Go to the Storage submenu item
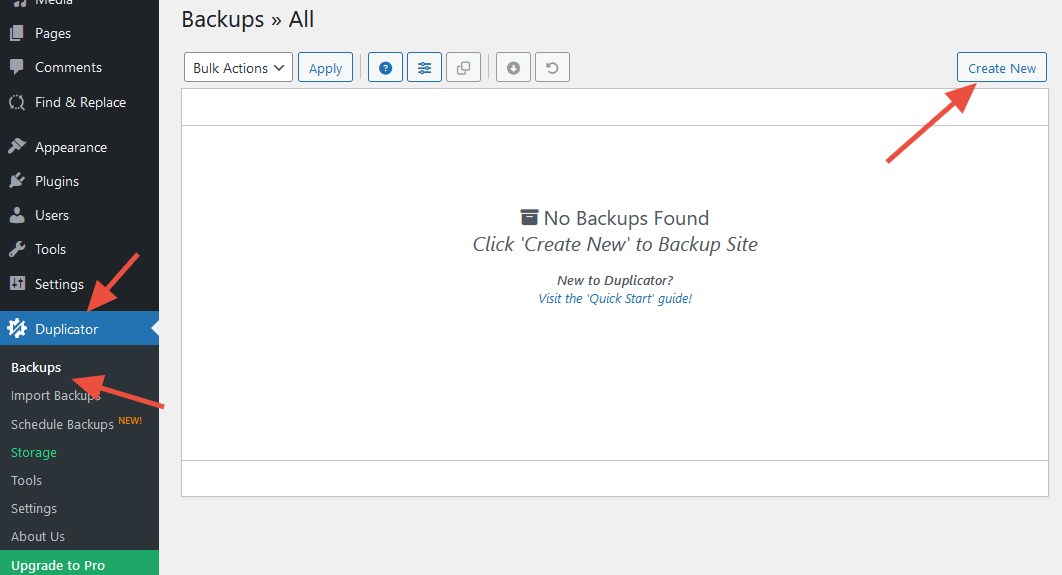Image resolution: width=1062 pixels, height=575 pixels. point(34,452)
